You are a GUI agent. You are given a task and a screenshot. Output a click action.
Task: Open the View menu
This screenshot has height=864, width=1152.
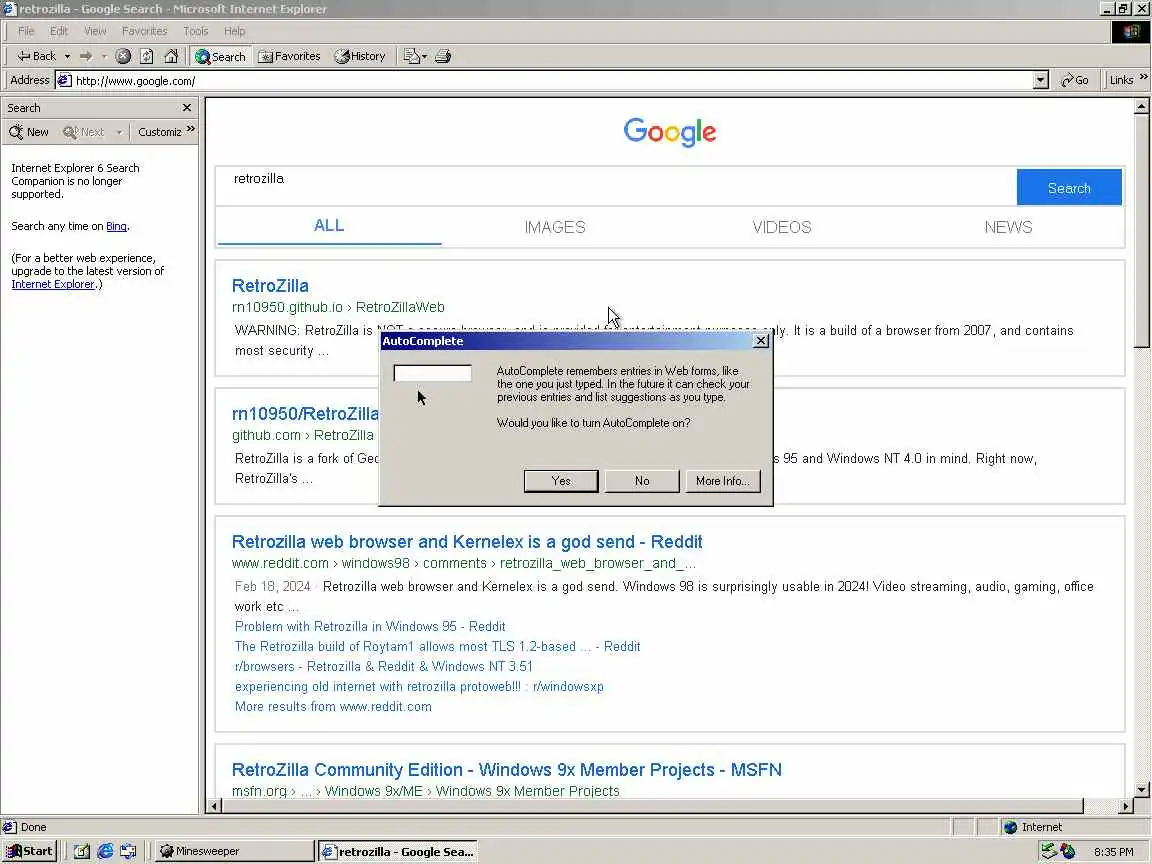click(95, 31)
